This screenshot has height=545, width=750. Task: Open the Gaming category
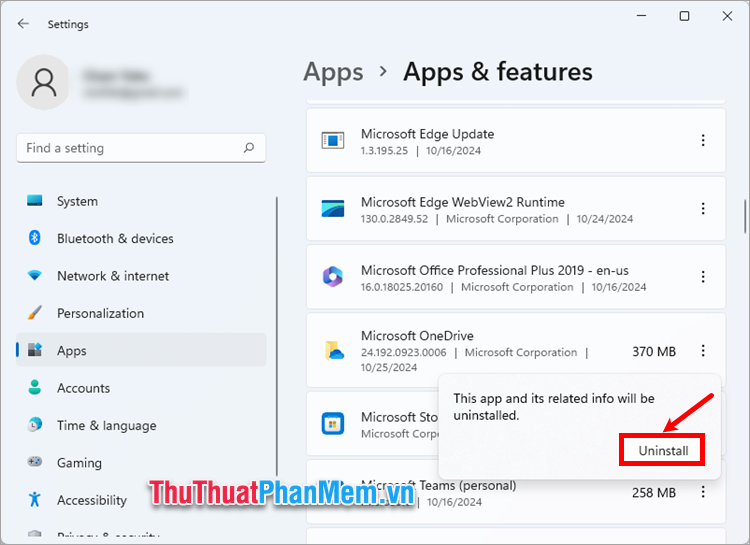pyautogui.click(x=141, y=462)
